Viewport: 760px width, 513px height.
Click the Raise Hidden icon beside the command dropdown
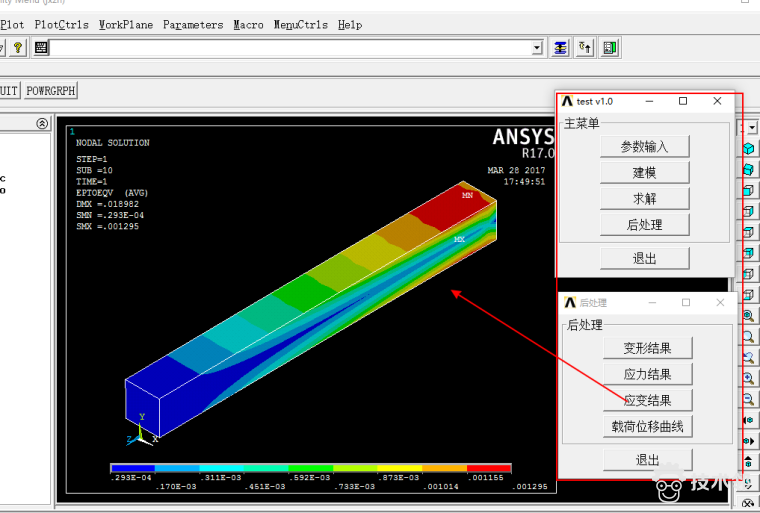pyautogui.click(x=560, y=48)
